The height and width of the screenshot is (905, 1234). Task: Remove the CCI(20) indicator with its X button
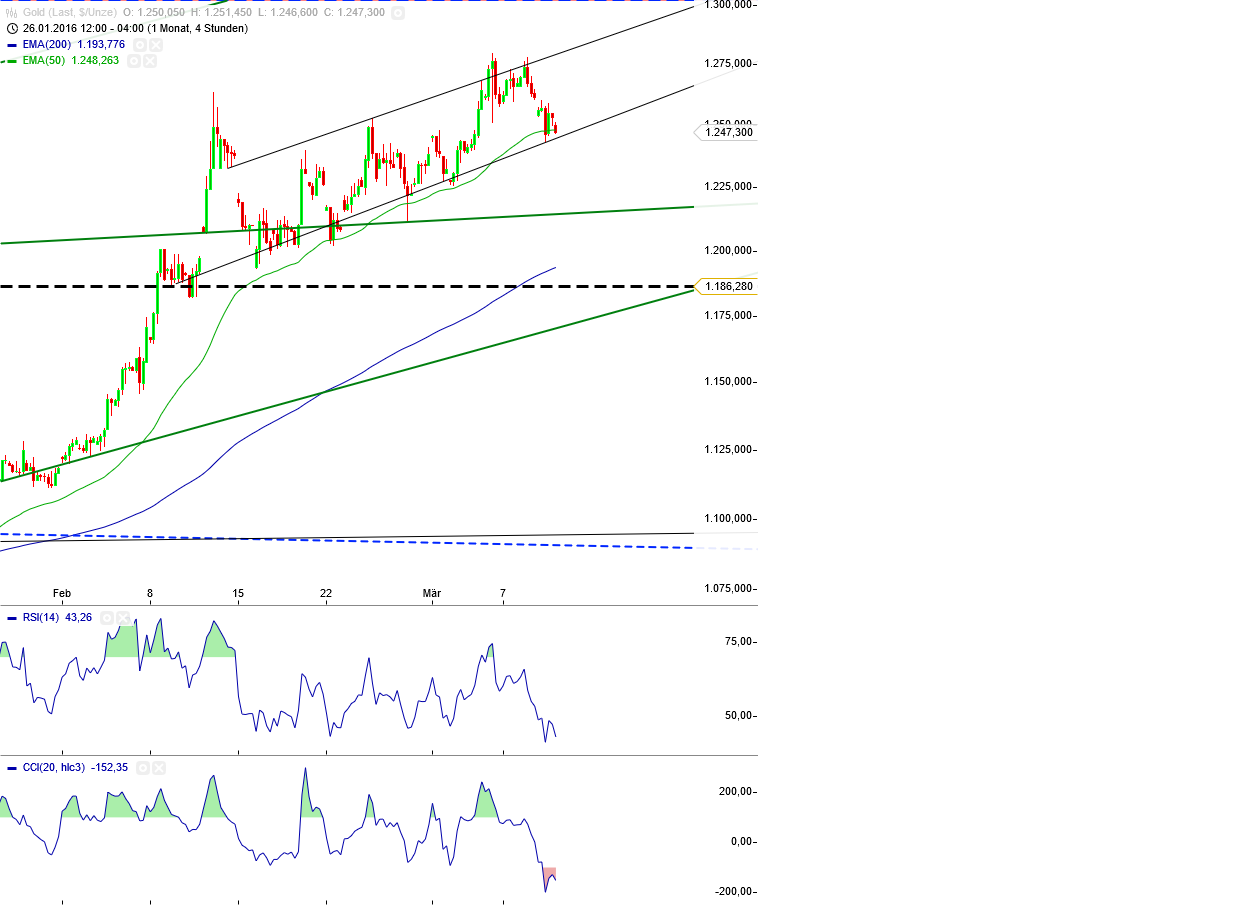click(160, 768)
